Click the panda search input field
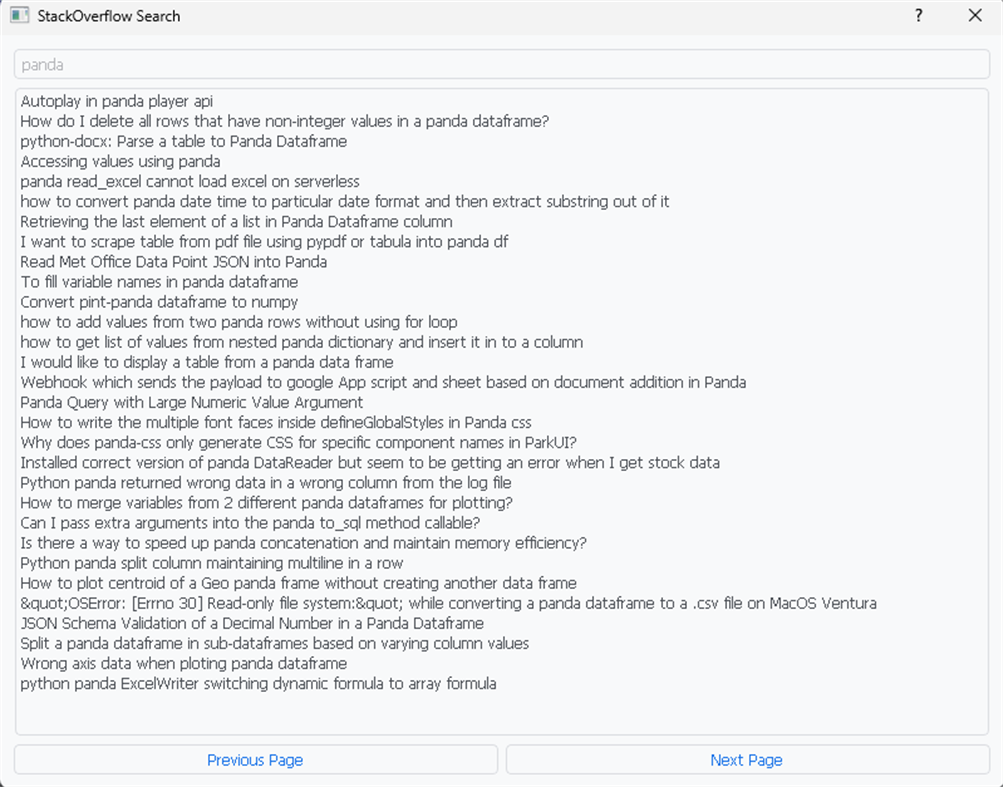Image resolution: width=1003 pixels, height=787 pixels. [x=501, y=64]
